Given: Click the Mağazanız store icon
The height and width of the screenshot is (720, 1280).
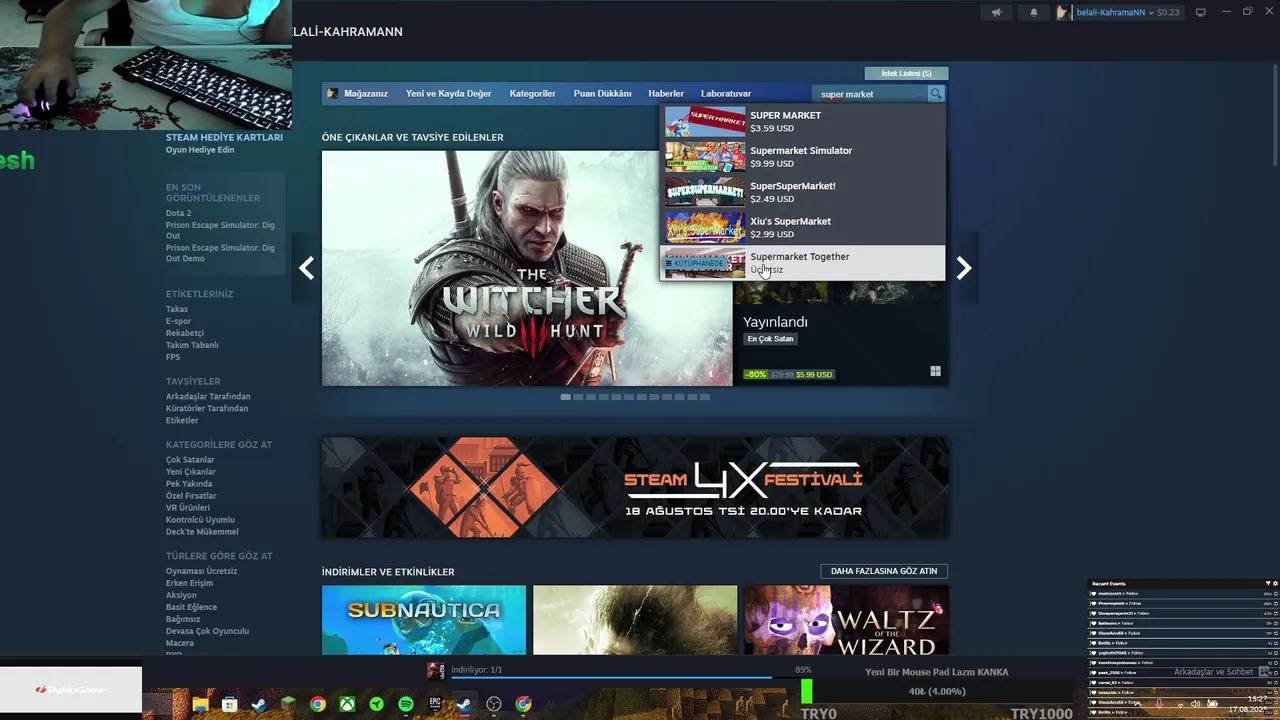Looking at the screenshot, I should point(333,94).
